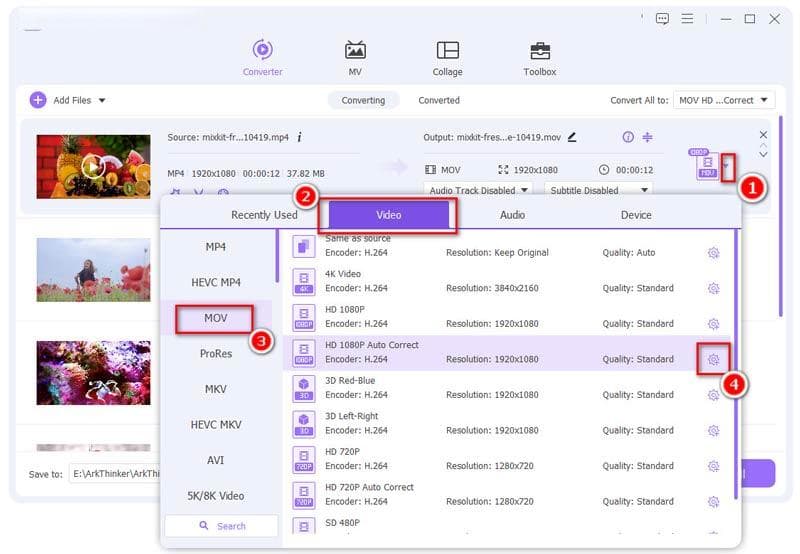The height and width of the screenshot is (554, 800).
Task: Click the format Search field
Action: pos(221,525)
